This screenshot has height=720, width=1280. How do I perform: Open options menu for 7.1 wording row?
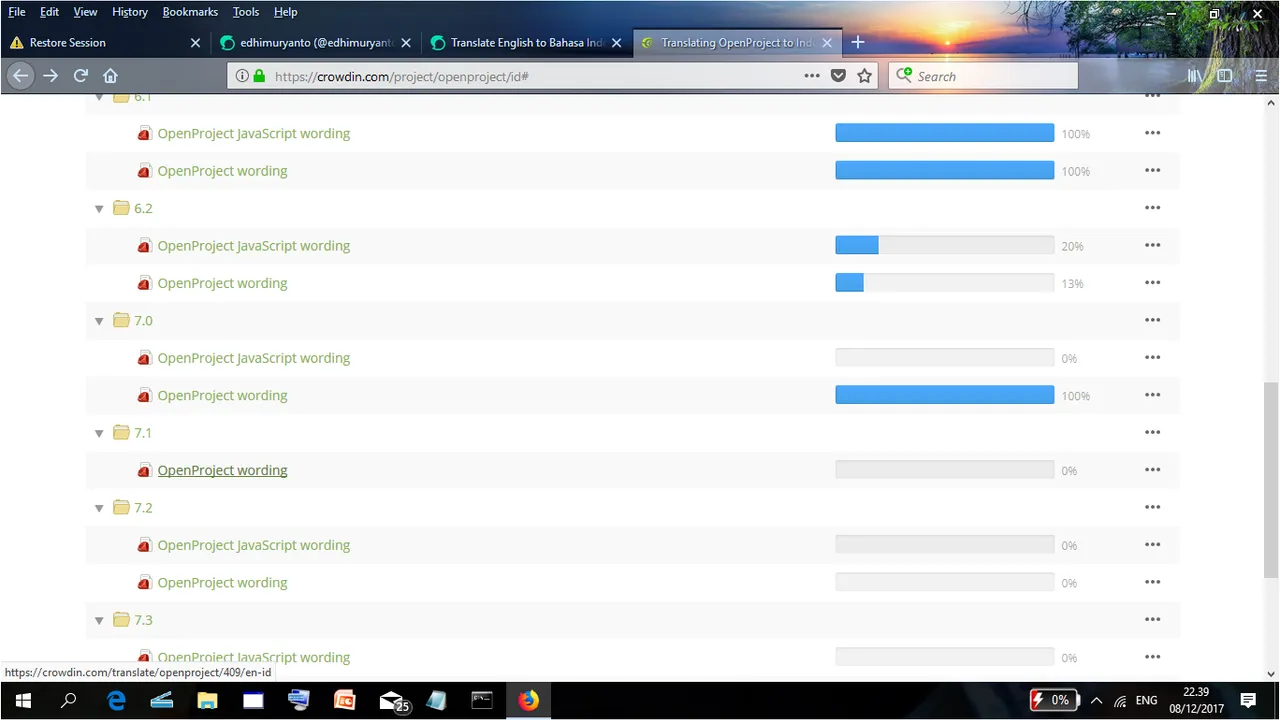[x=1152, y=470]
